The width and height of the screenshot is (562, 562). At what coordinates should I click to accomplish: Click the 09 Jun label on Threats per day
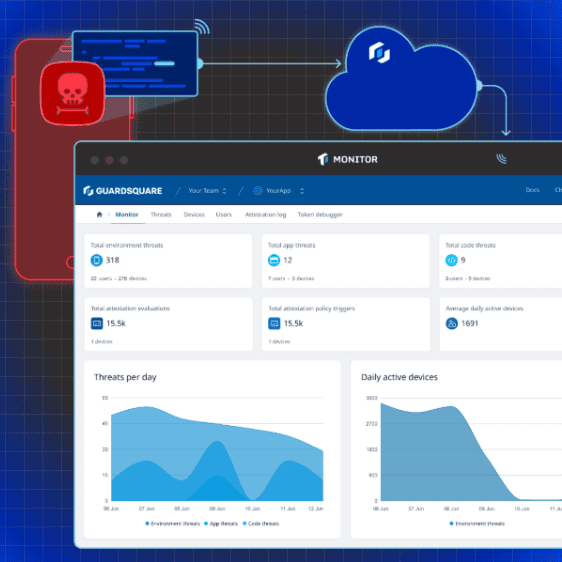pos(217,509)
